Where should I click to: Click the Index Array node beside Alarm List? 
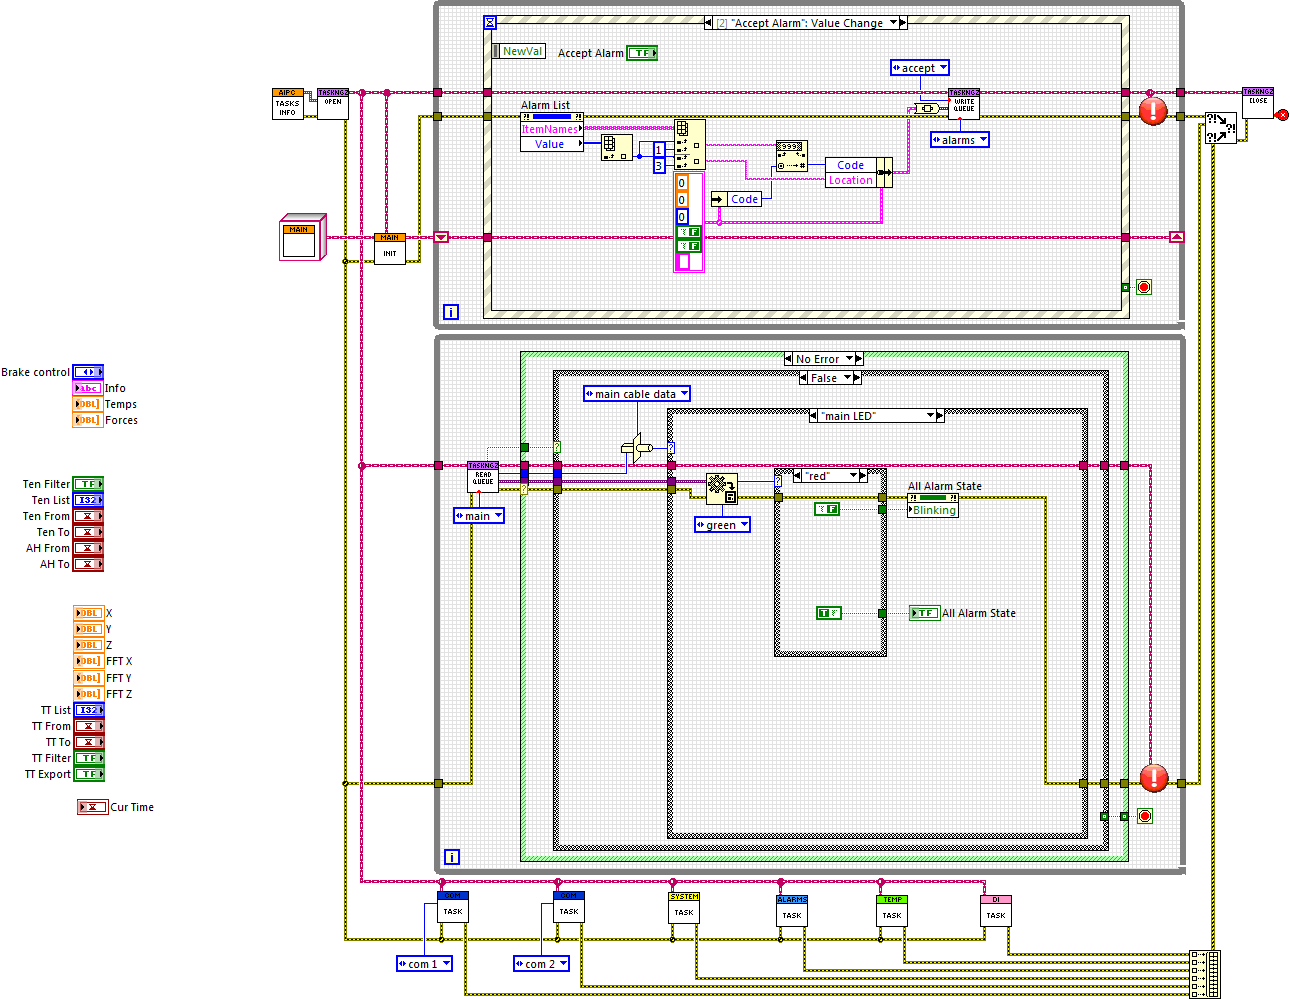click(x=616, y=147)
